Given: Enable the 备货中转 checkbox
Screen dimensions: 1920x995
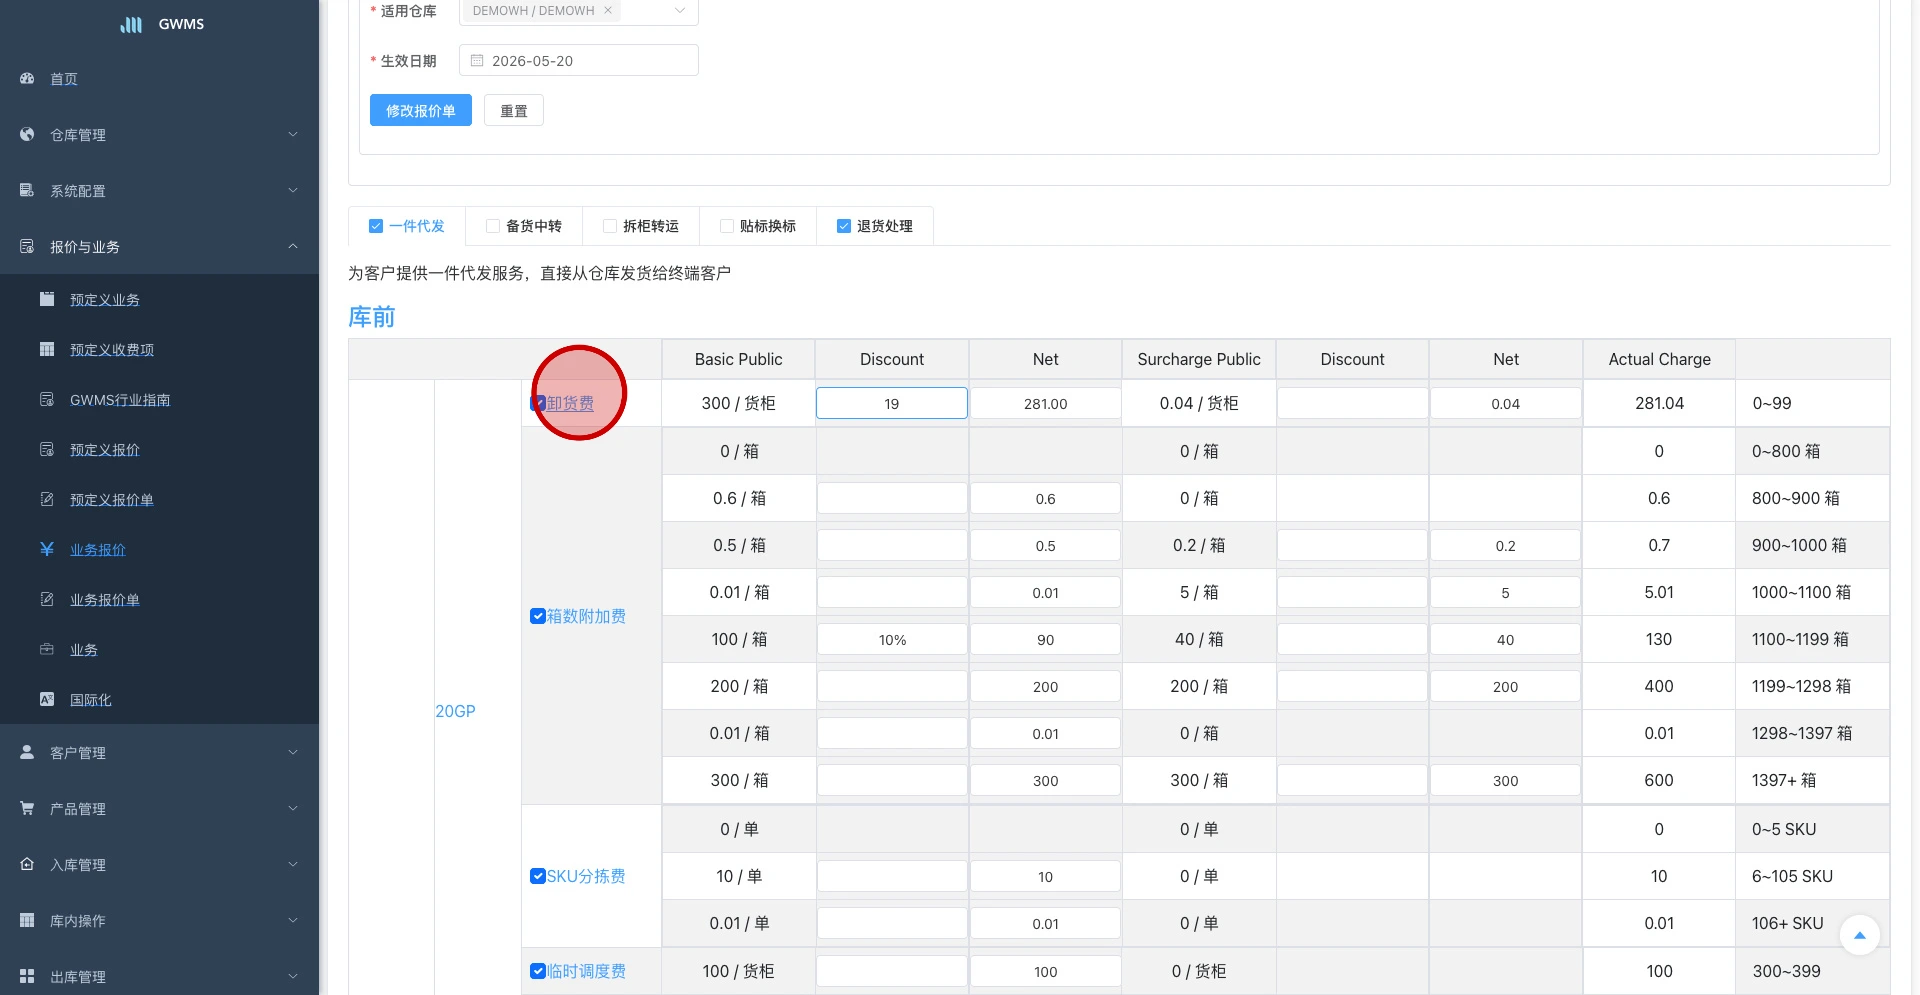Looking at the screenshot, I should [x=493, y=226].
